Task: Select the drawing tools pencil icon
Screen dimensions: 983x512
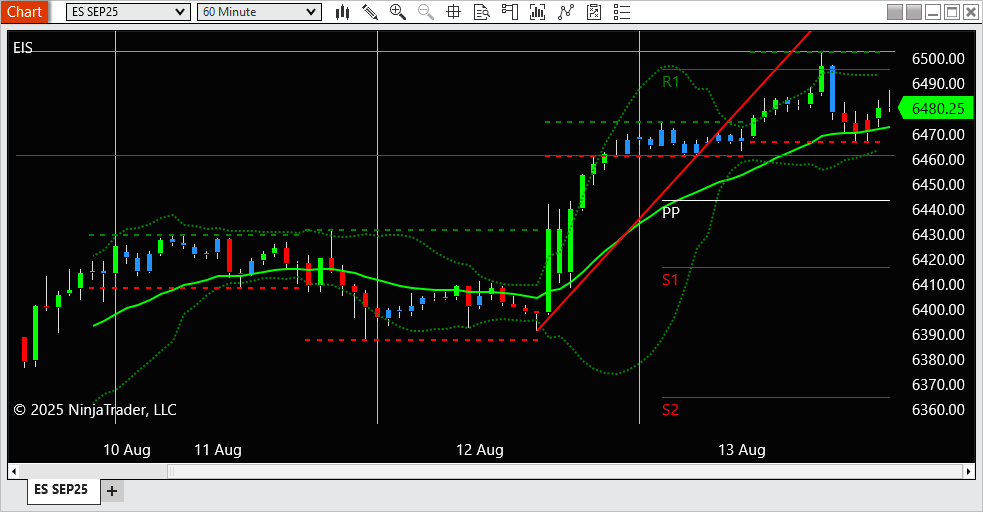Action: [370, 12]
